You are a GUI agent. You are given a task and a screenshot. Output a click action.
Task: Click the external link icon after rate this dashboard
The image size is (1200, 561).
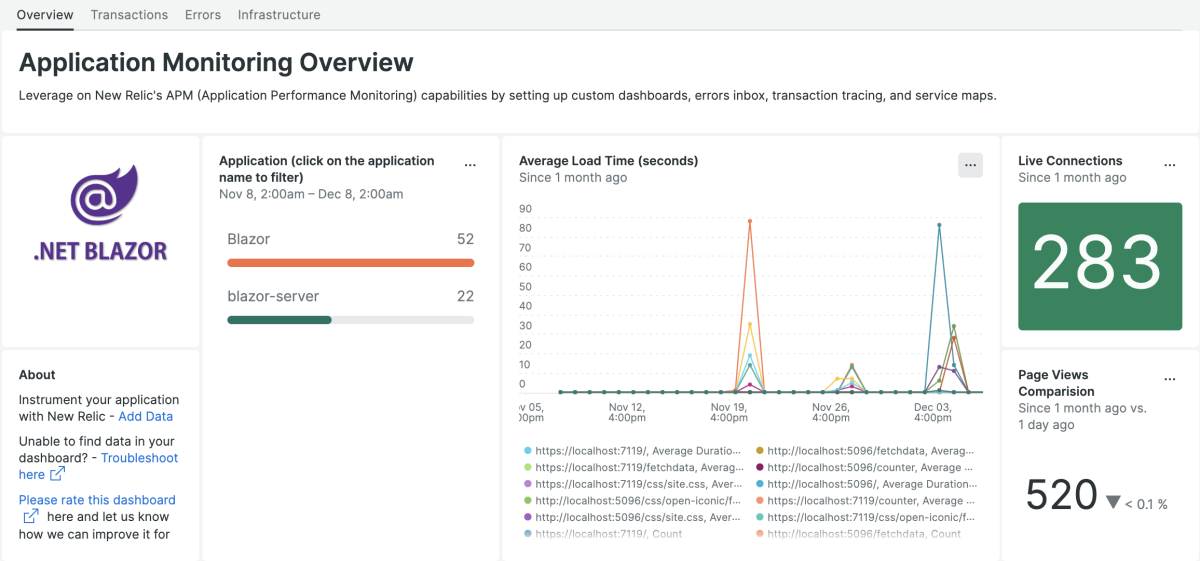point(31,517)
